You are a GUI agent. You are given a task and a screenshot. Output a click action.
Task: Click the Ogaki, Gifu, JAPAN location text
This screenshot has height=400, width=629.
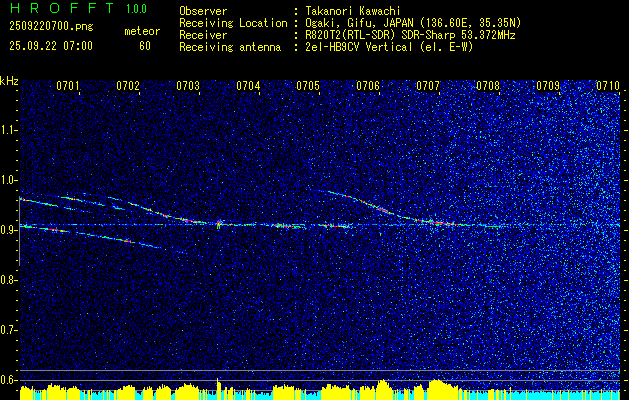pos(413,23)
